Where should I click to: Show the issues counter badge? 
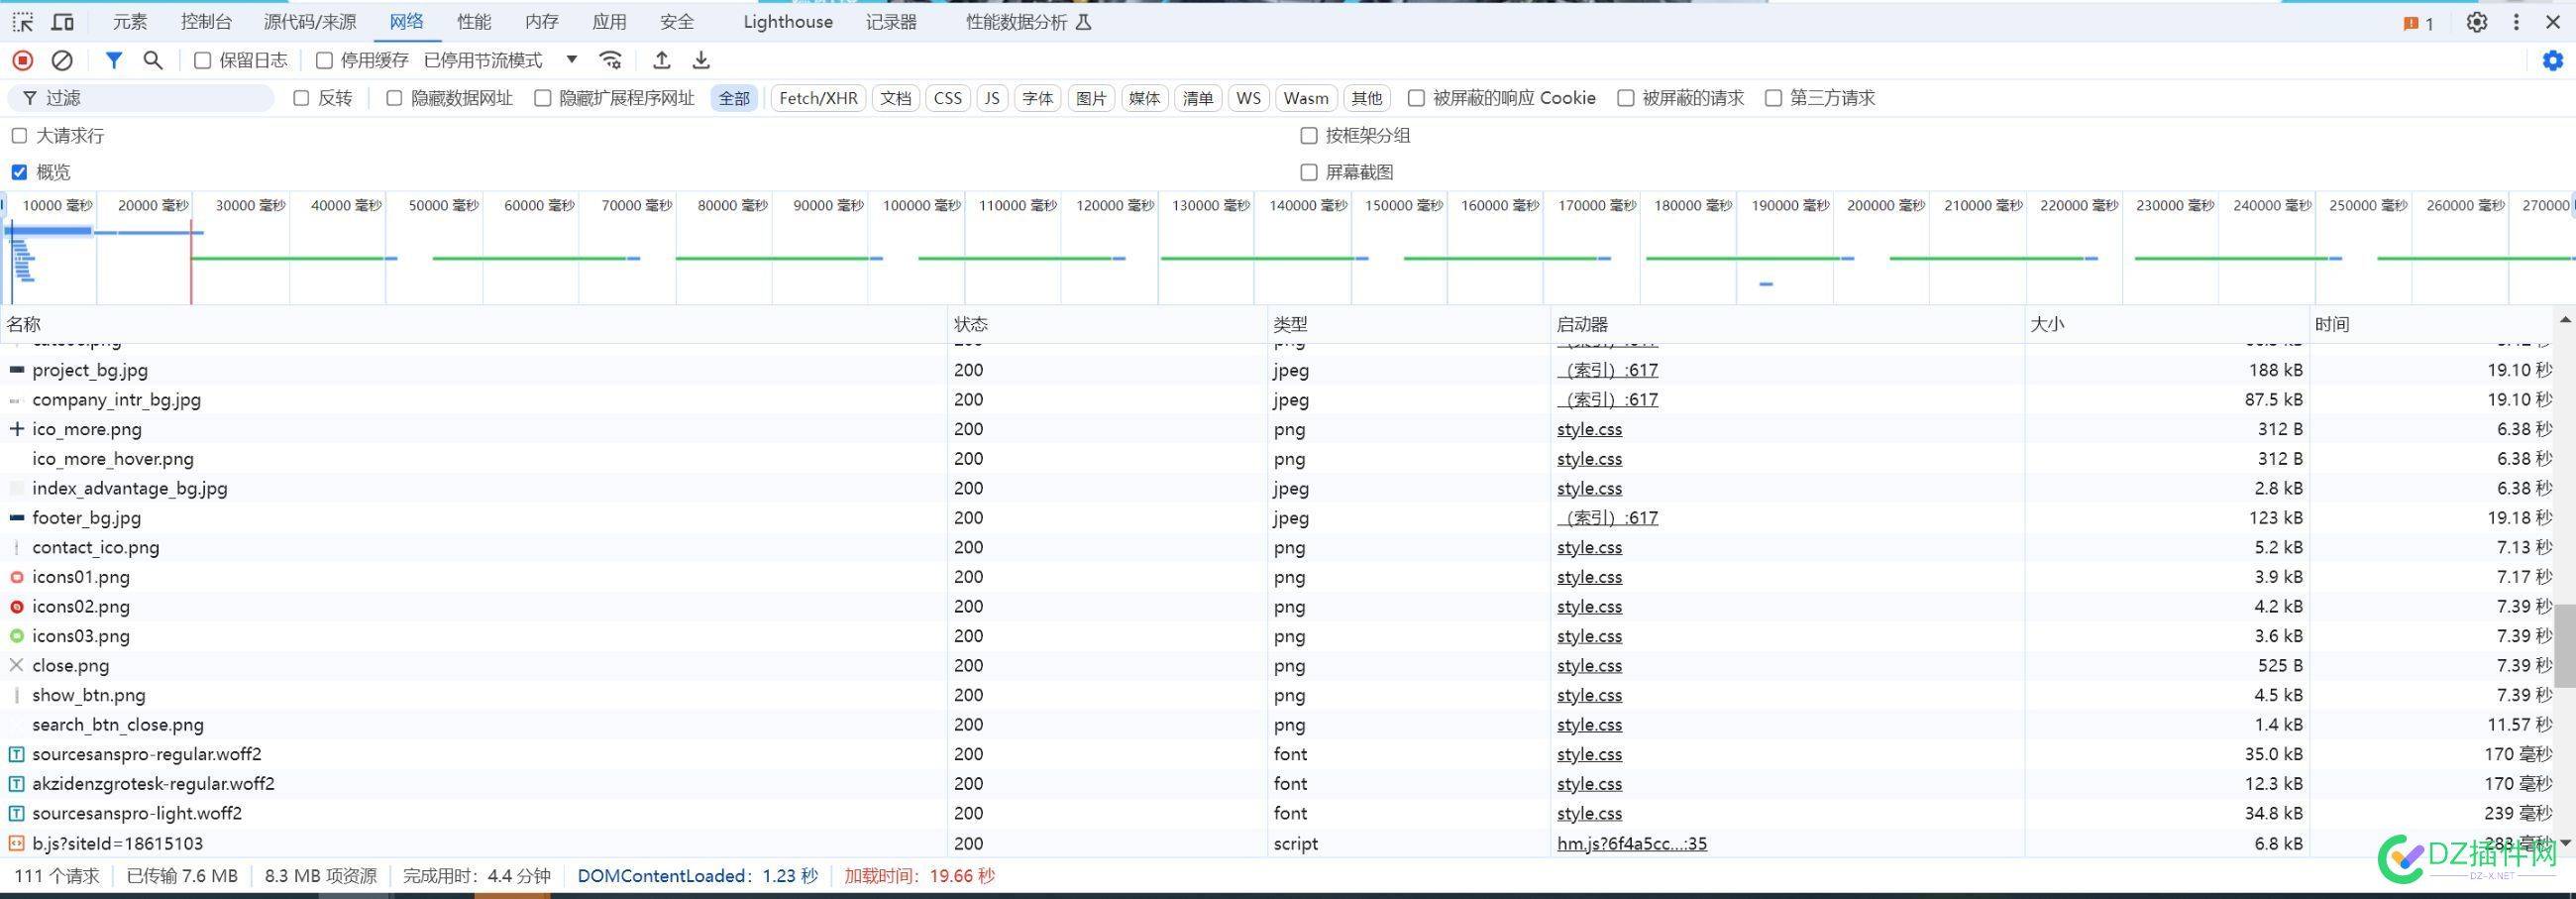click(x=2418, y=23)
